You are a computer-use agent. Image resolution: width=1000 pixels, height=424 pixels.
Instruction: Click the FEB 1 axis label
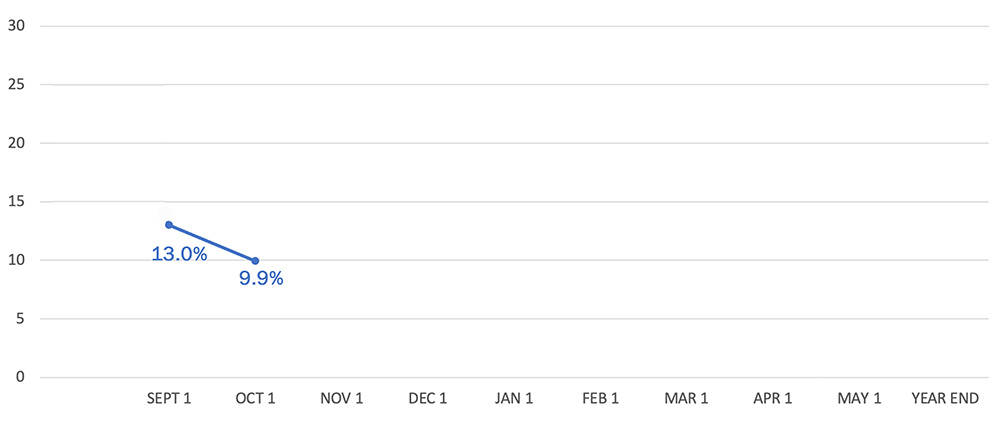point(600,398)
